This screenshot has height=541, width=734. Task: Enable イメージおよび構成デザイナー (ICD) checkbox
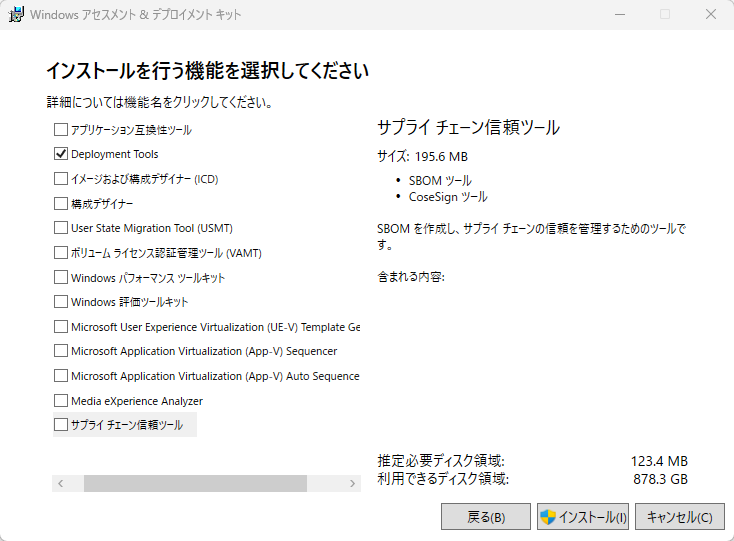coord(60,179)
